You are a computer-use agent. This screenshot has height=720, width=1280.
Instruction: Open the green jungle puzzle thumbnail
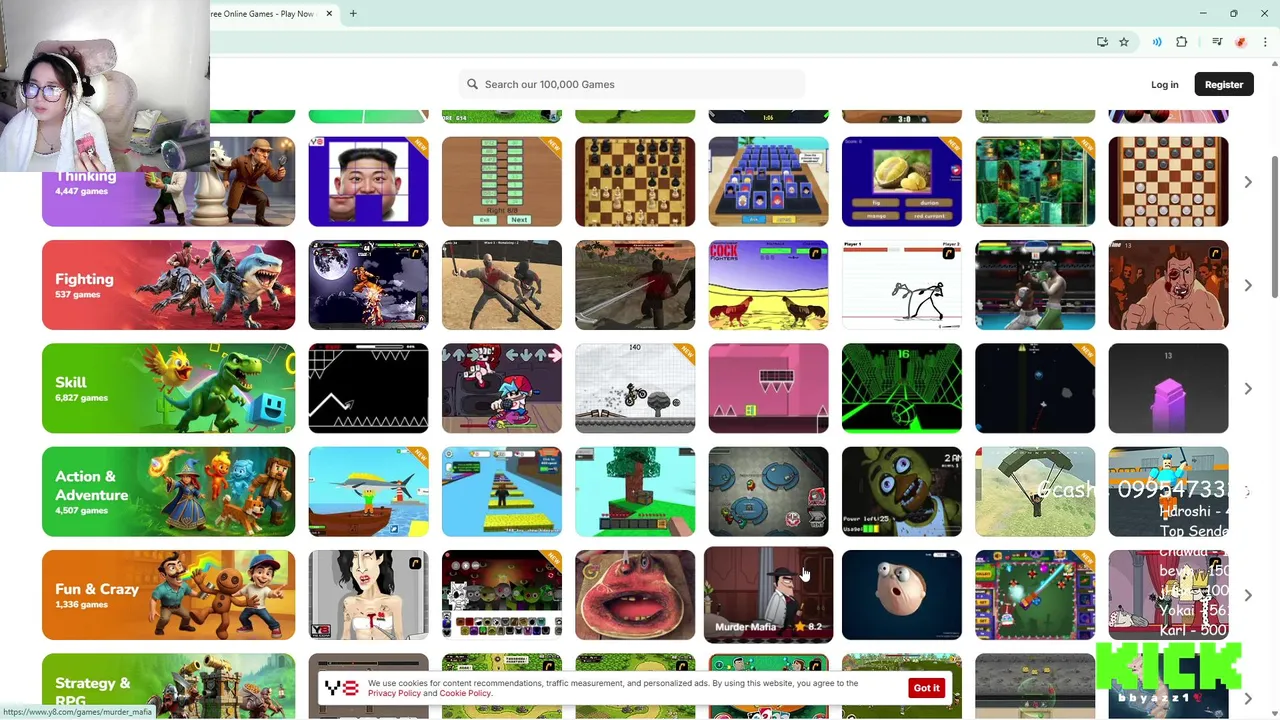click(x=1035, y=182)
